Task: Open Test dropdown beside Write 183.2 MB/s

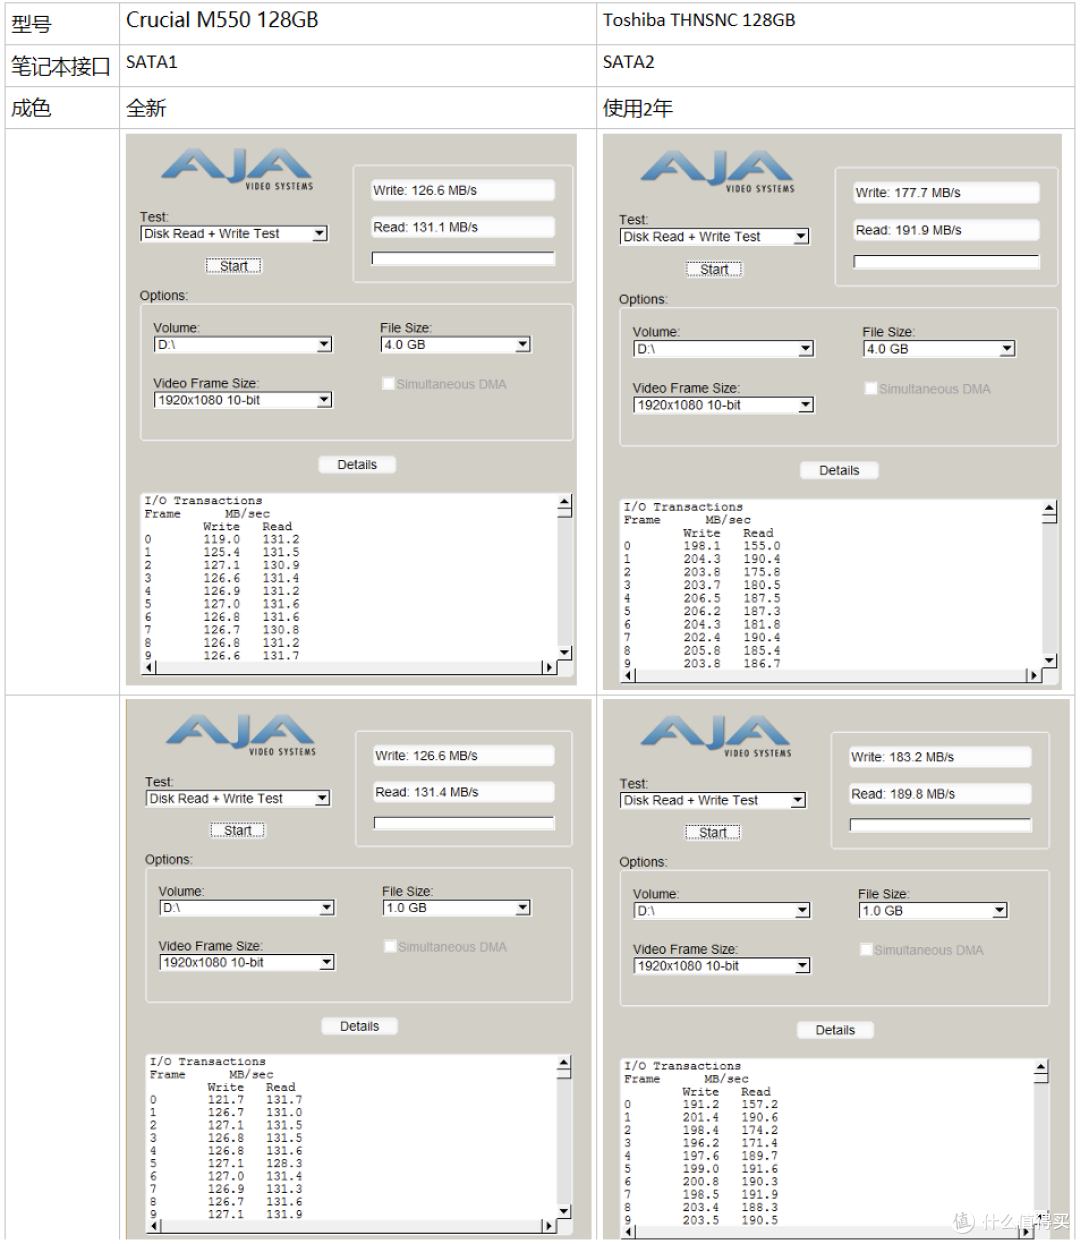Action: (713, 801)
